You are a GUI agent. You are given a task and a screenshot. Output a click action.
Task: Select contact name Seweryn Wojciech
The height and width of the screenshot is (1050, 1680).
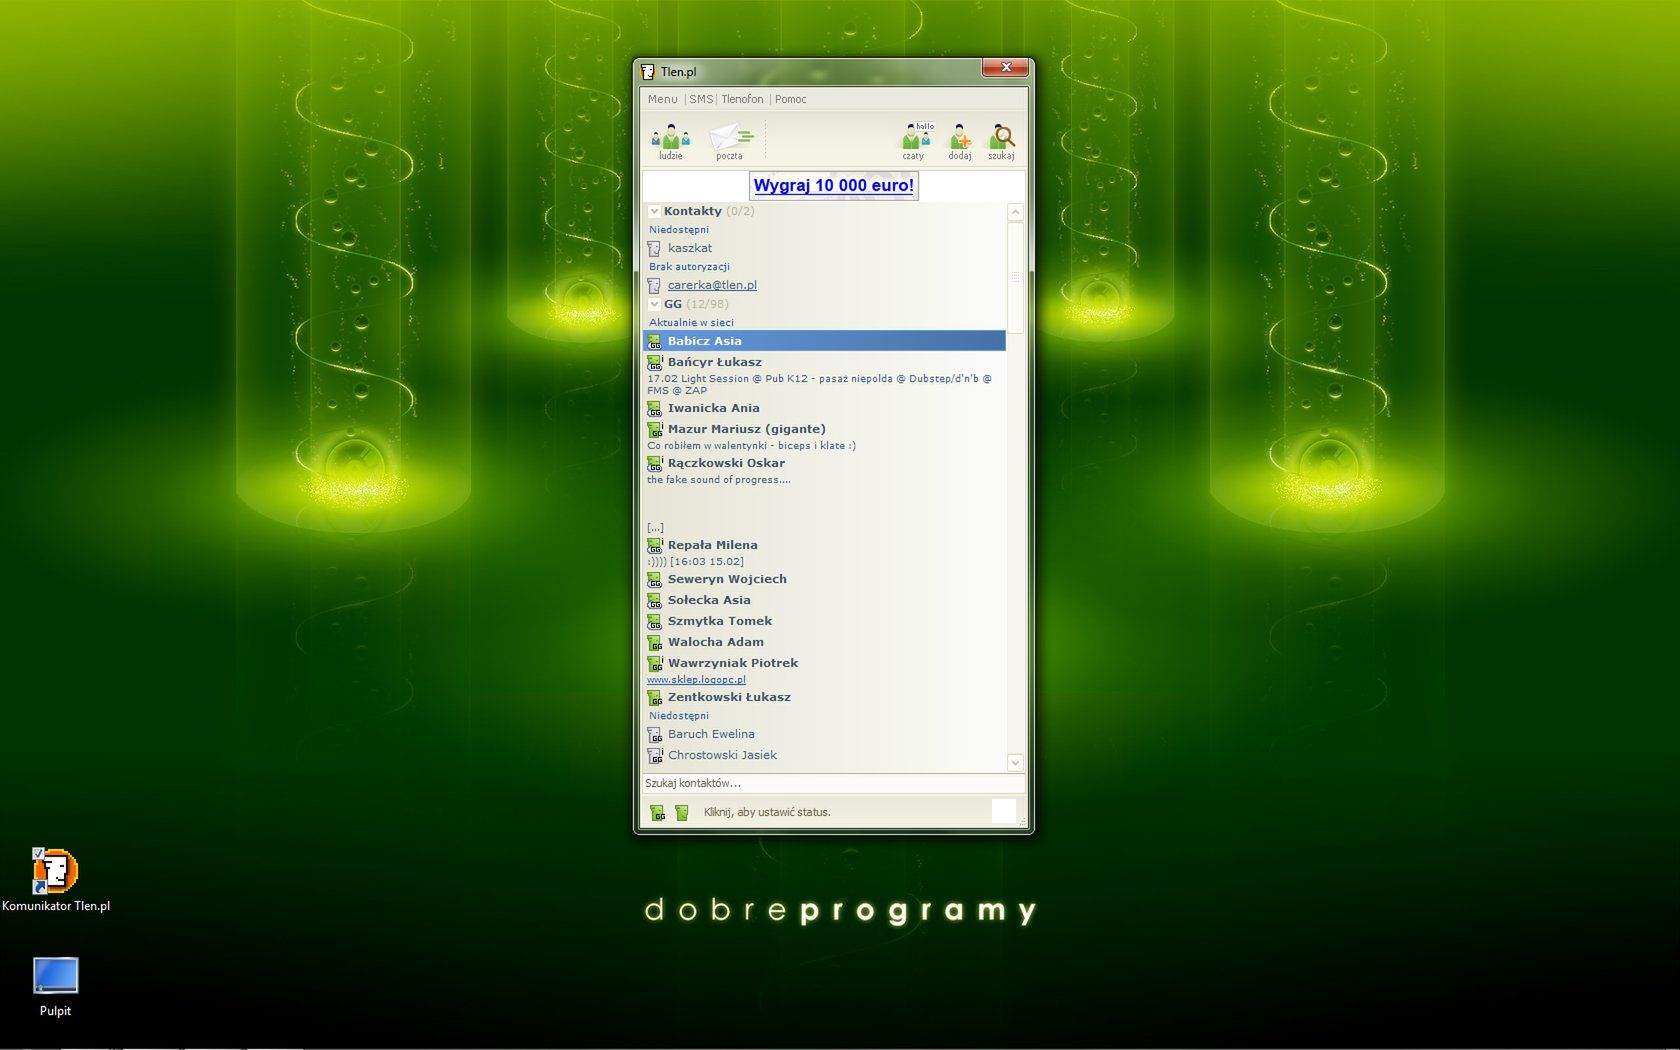pyautogui.click(x=727, y=579)
